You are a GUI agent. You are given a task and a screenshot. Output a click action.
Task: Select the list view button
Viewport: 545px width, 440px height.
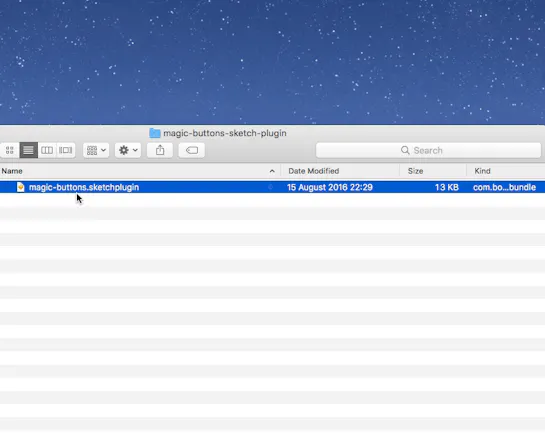click(29, 150)
